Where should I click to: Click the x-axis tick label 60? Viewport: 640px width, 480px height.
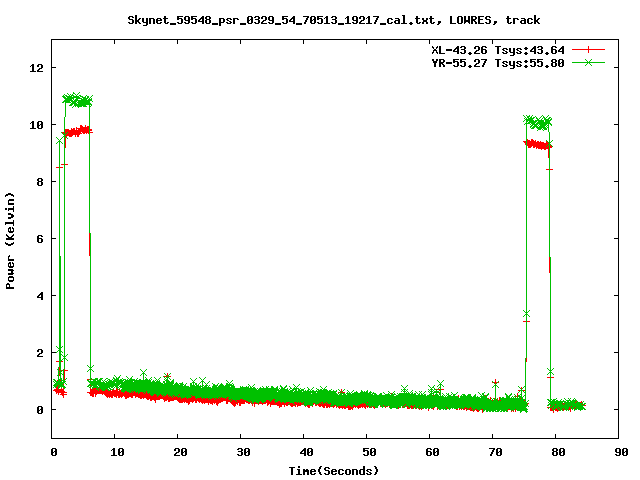(432, 452)
